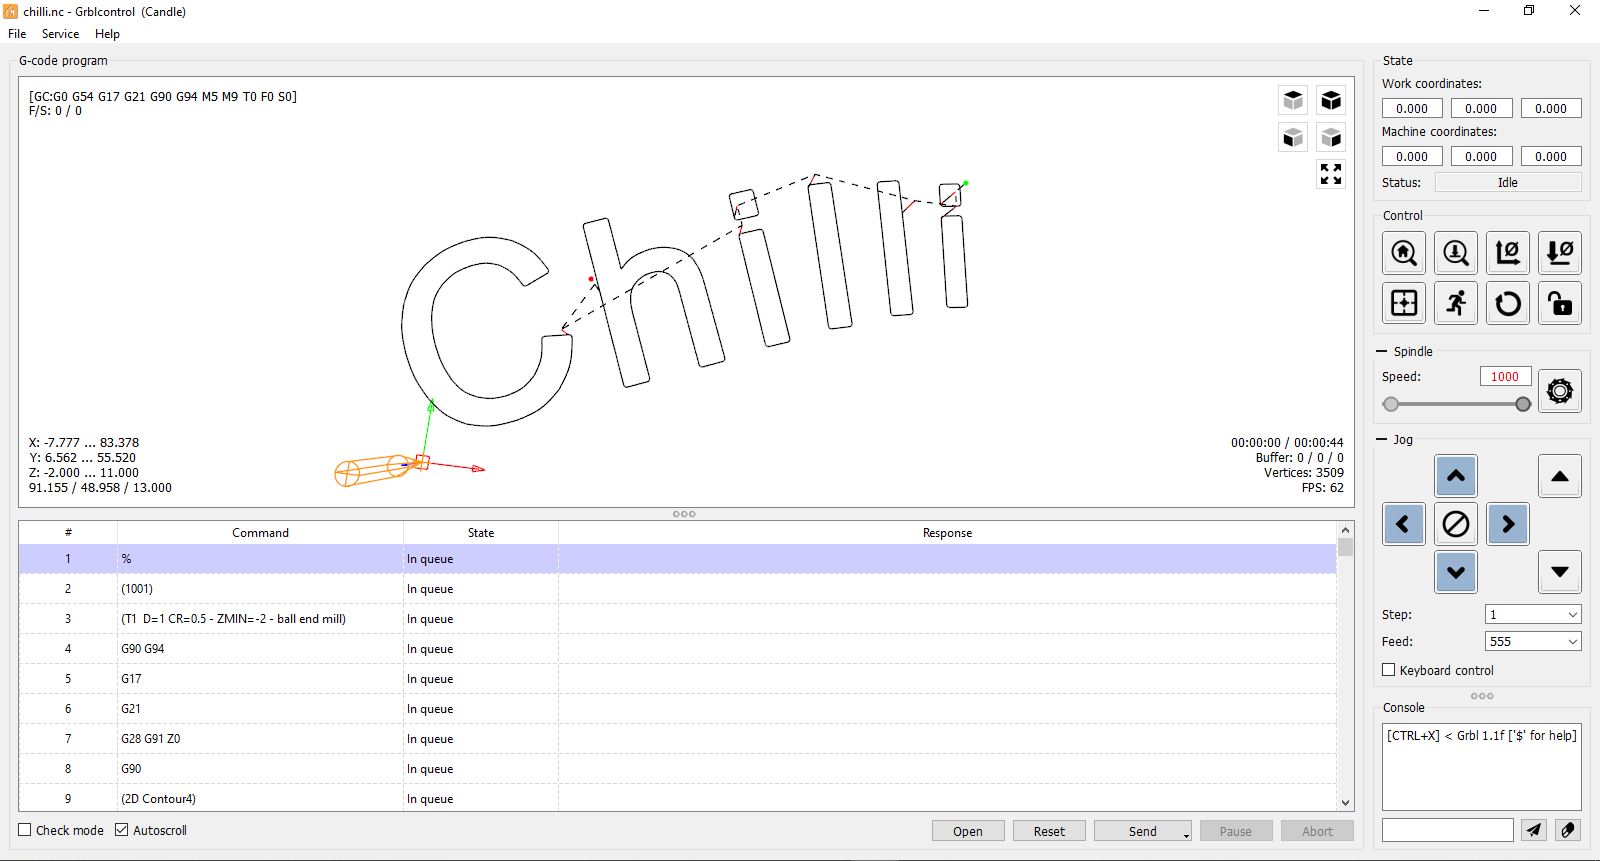Viewport: 1600px width, 861px height.
Task: Select the (1001) command row
Action: [x=677, y=588]
